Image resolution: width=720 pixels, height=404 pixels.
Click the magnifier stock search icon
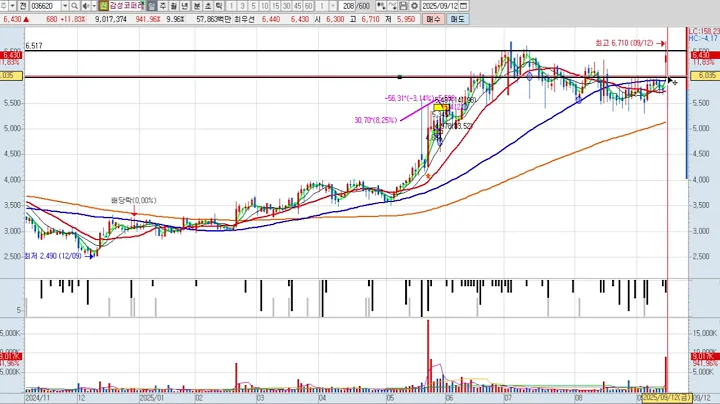pyautogui.click(x=74, y=6)
